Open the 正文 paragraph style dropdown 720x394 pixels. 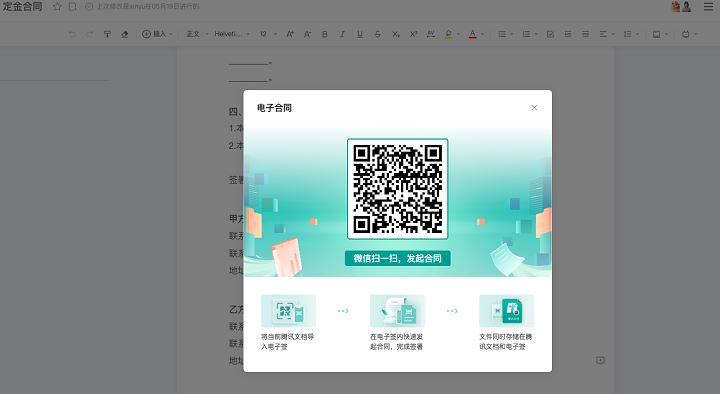tap(197, 34)
